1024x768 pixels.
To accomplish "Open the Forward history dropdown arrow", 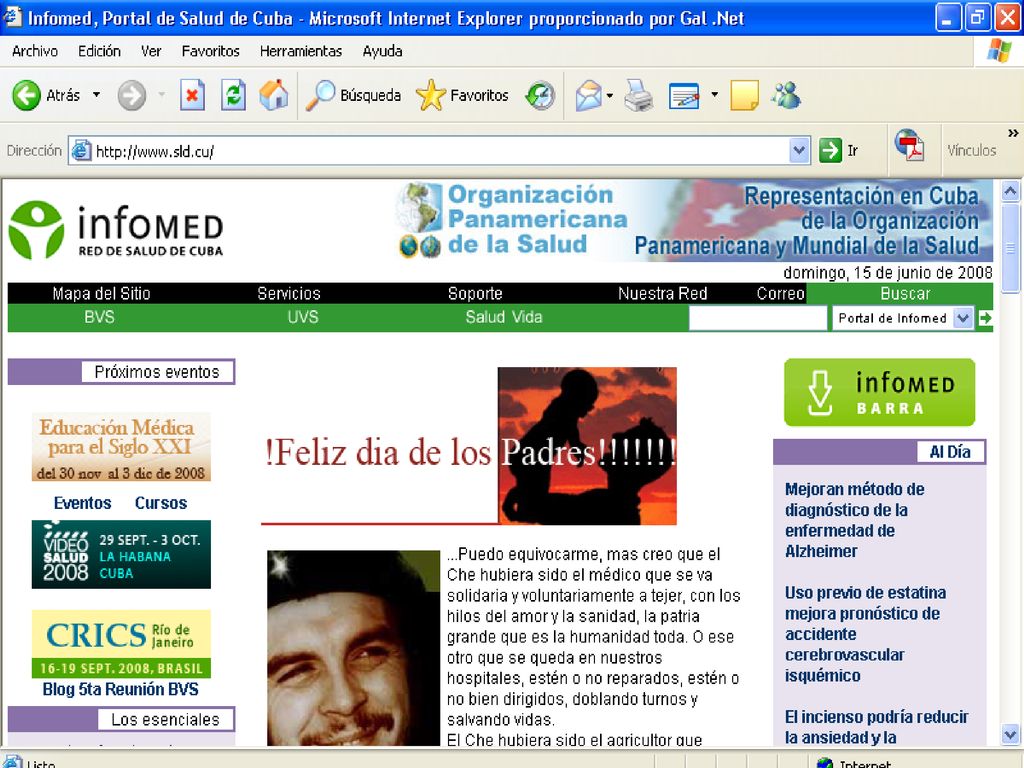I will 161,95.
